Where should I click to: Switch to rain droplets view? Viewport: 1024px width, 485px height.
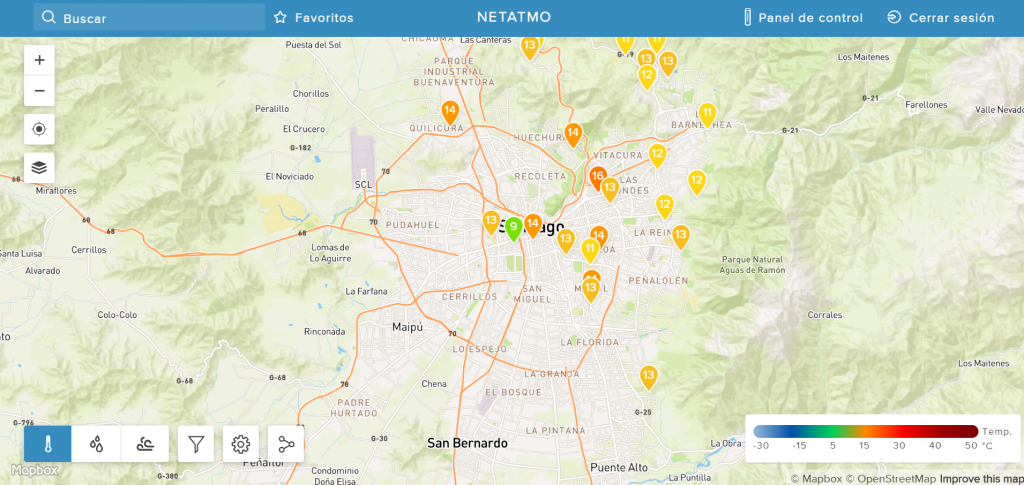(x=97, y=444)
